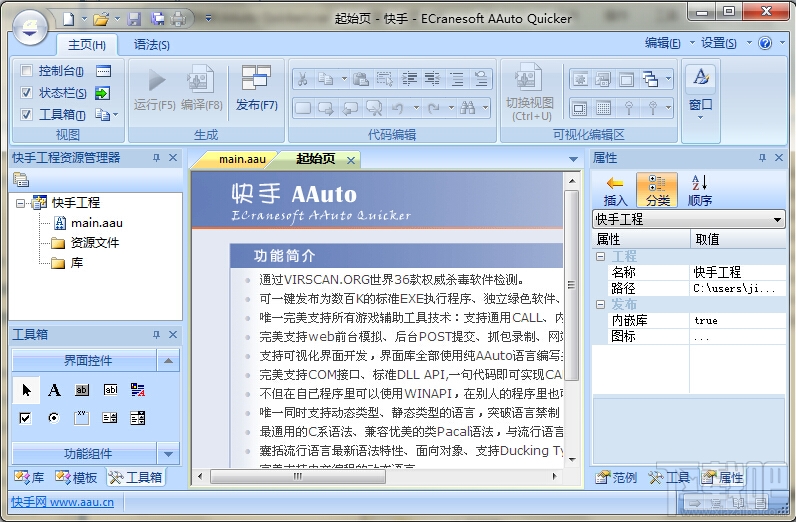Click the save all icon in quick access
Image resolution: width=796 pixels, height=522 pixels.
pyautogui.click(x=157, y=19)
